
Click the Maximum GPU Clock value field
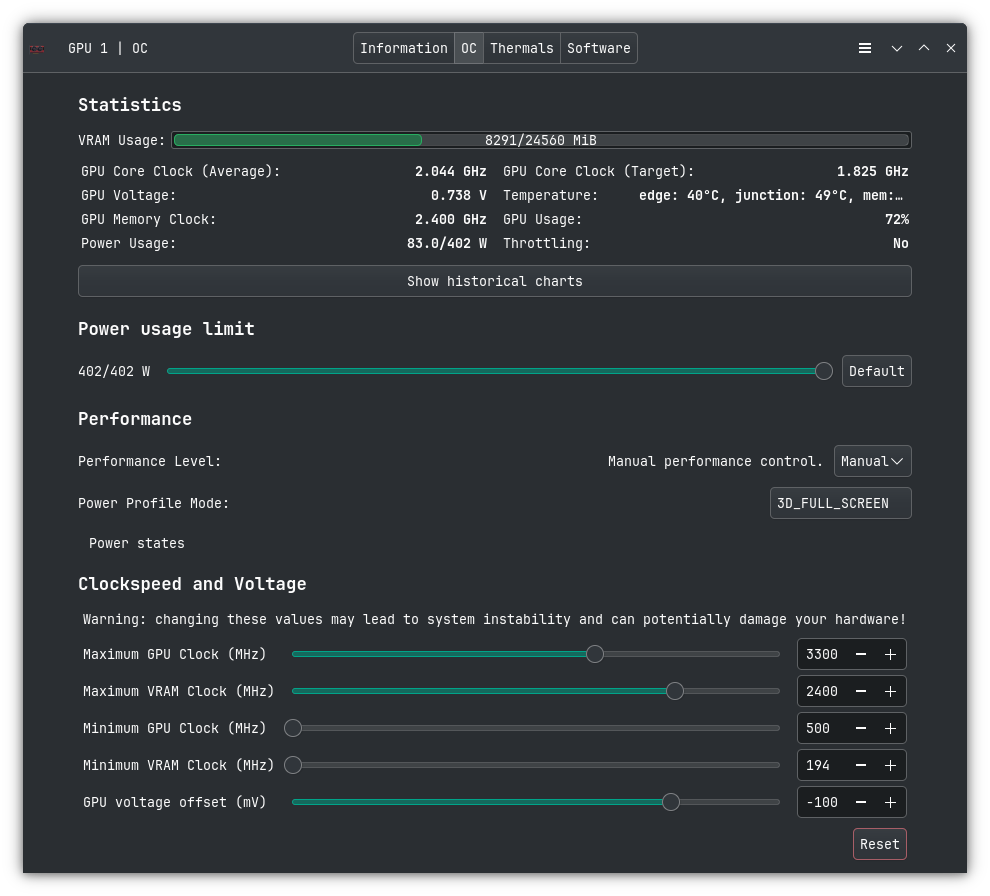tap(821, 654)
